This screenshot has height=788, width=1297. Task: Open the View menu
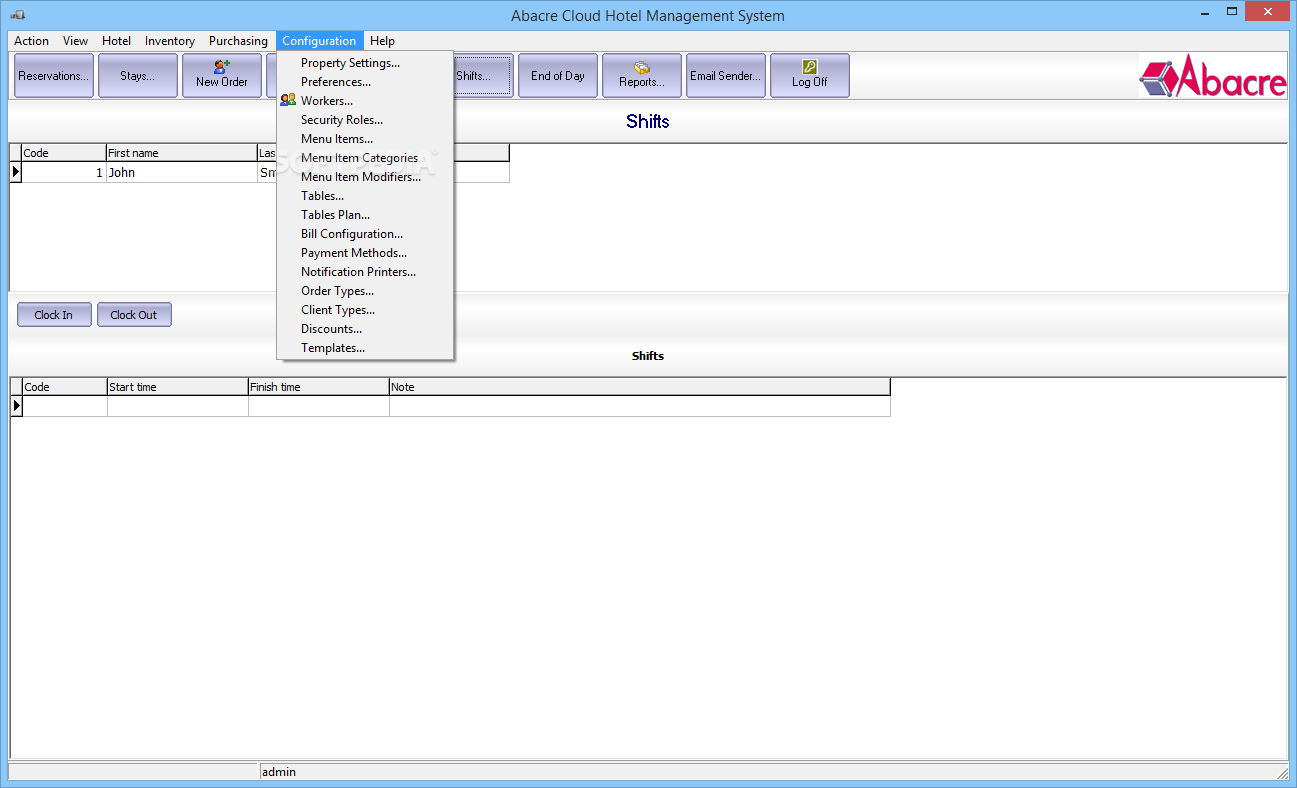pyautogui.click(x=75, y=41)
